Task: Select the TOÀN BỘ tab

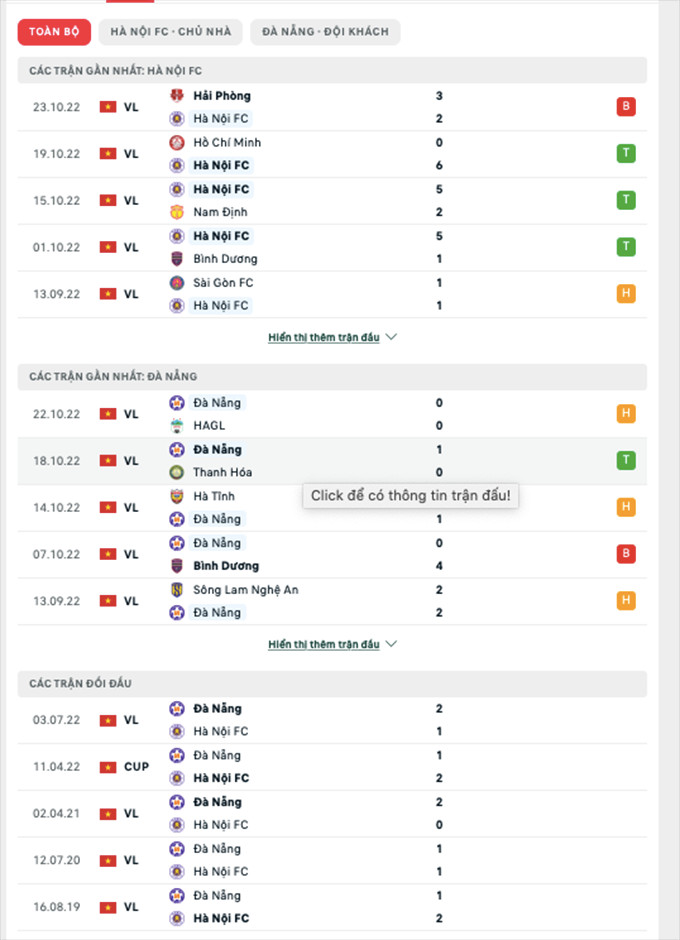Action: [54, 32]
